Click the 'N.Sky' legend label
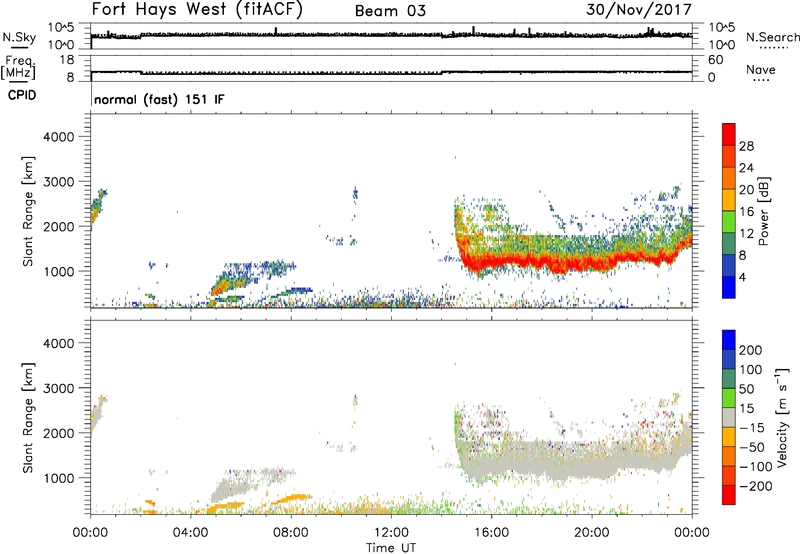This screenshot has width=800, height=554. click(19, 37)
